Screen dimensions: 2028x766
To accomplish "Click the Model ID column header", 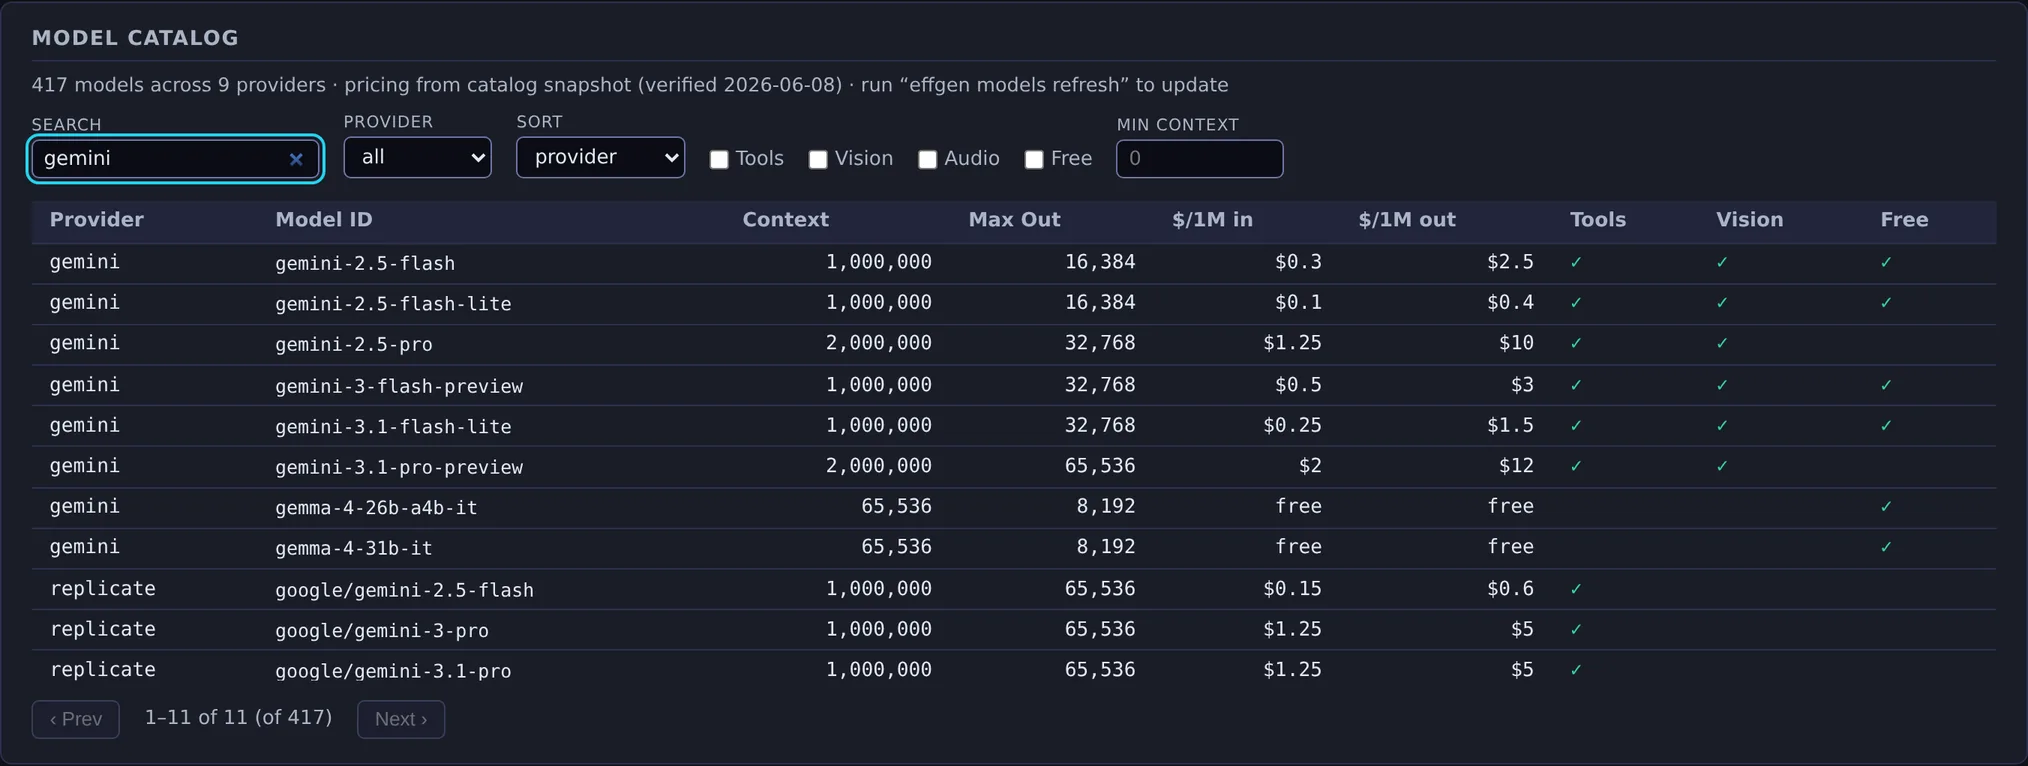I will click(x=324, y=220).
